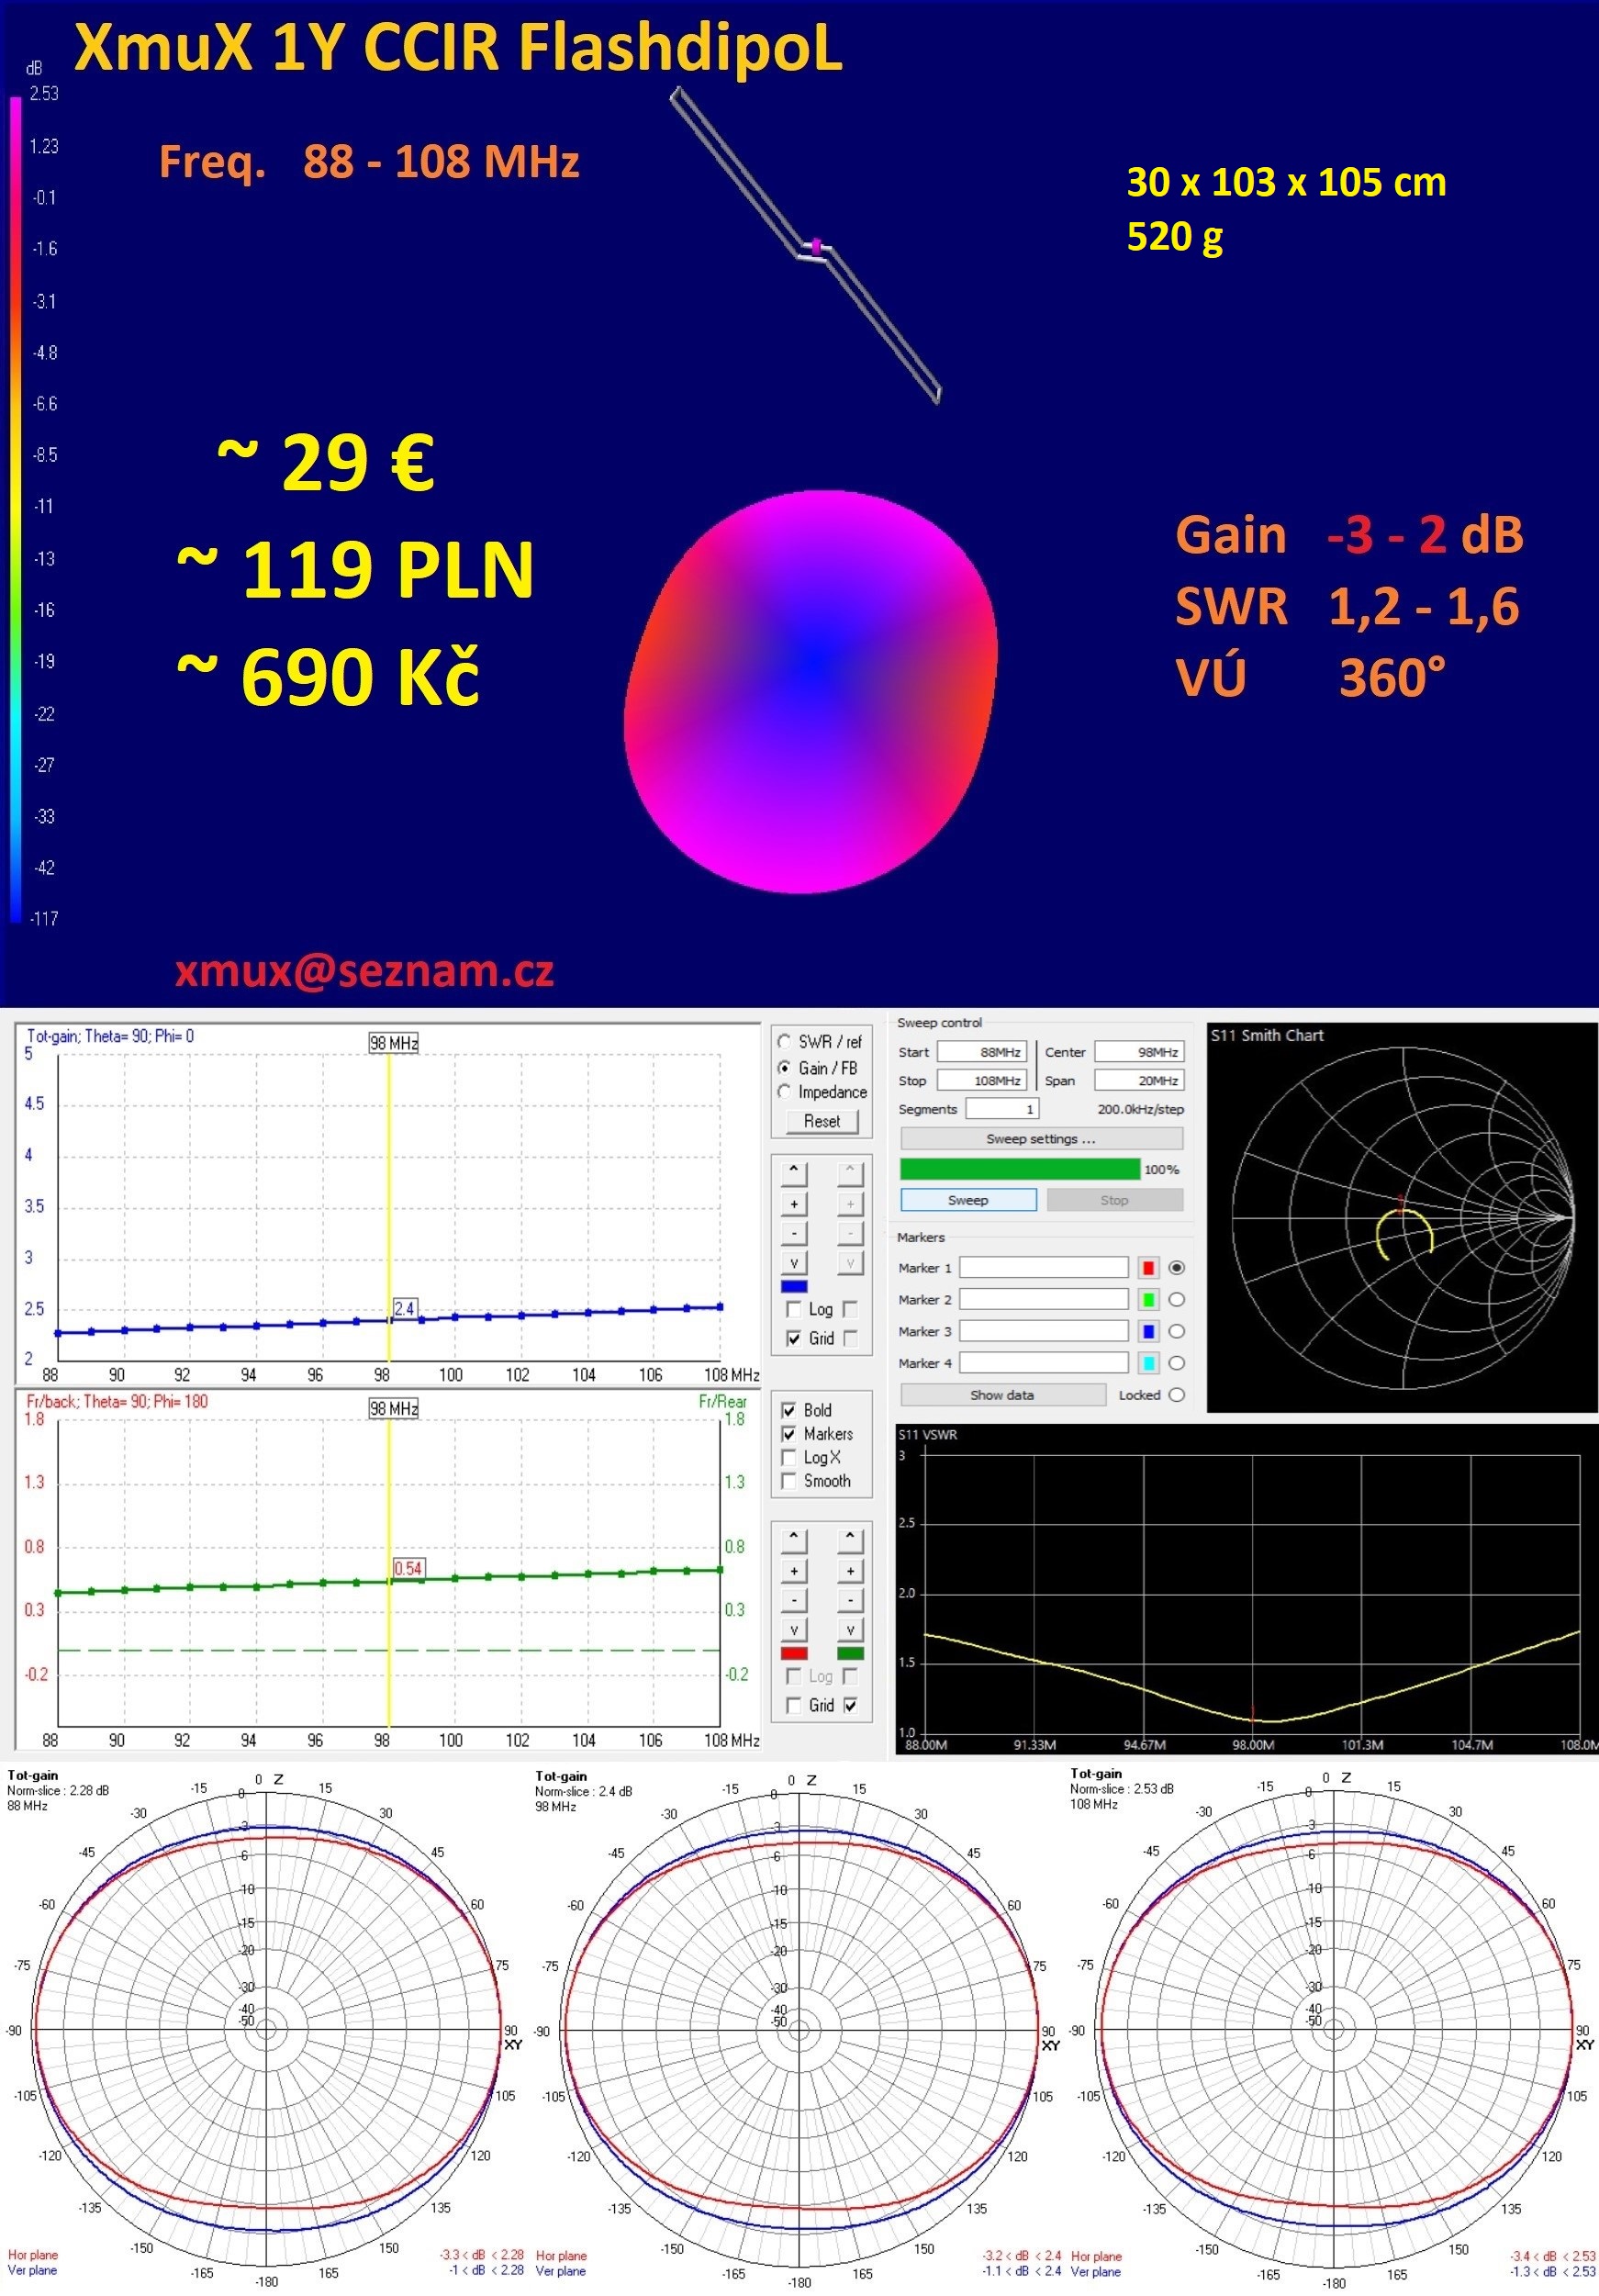
Task: Open Sweep settings dialog
Action: (1041, 1138)
